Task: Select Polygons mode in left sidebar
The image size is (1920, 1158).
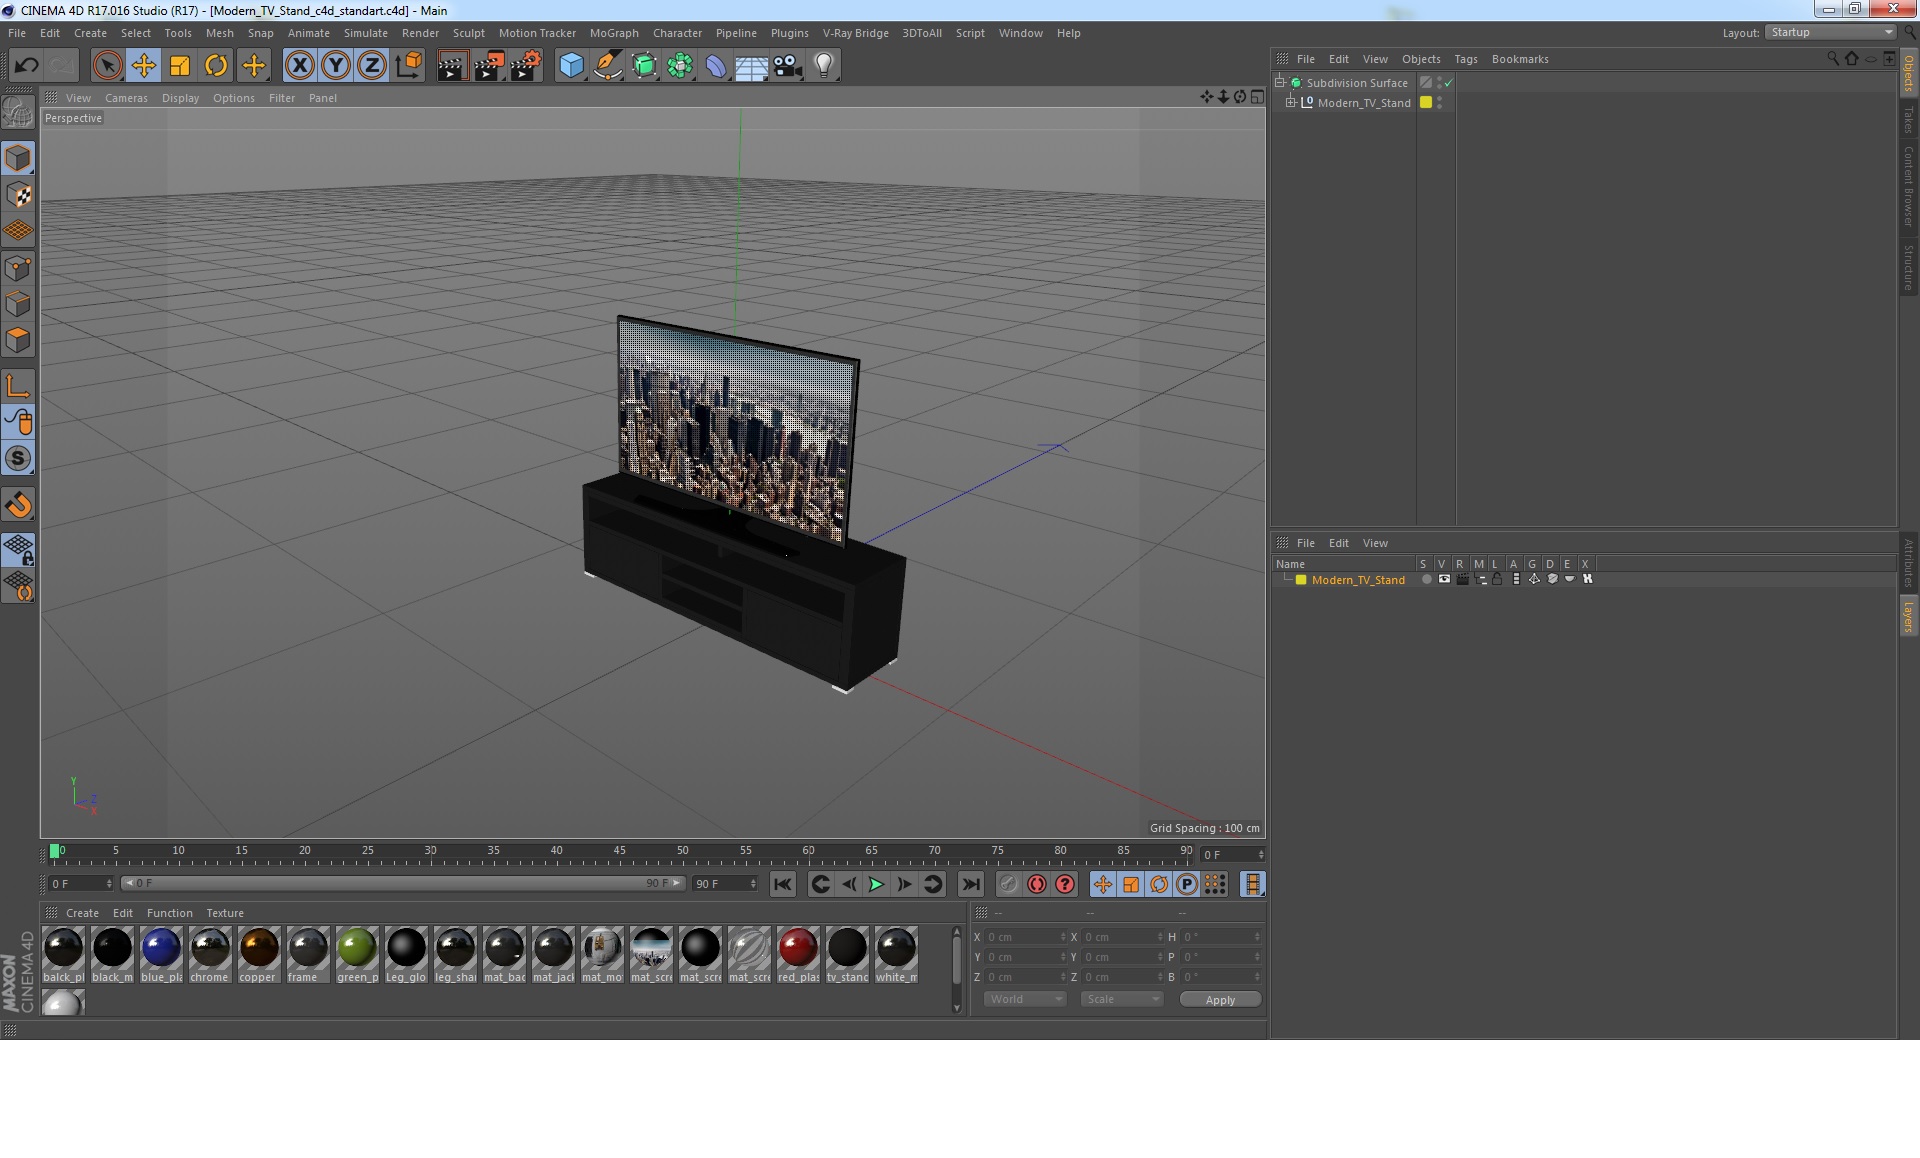Action: click(x=18, y=339)
